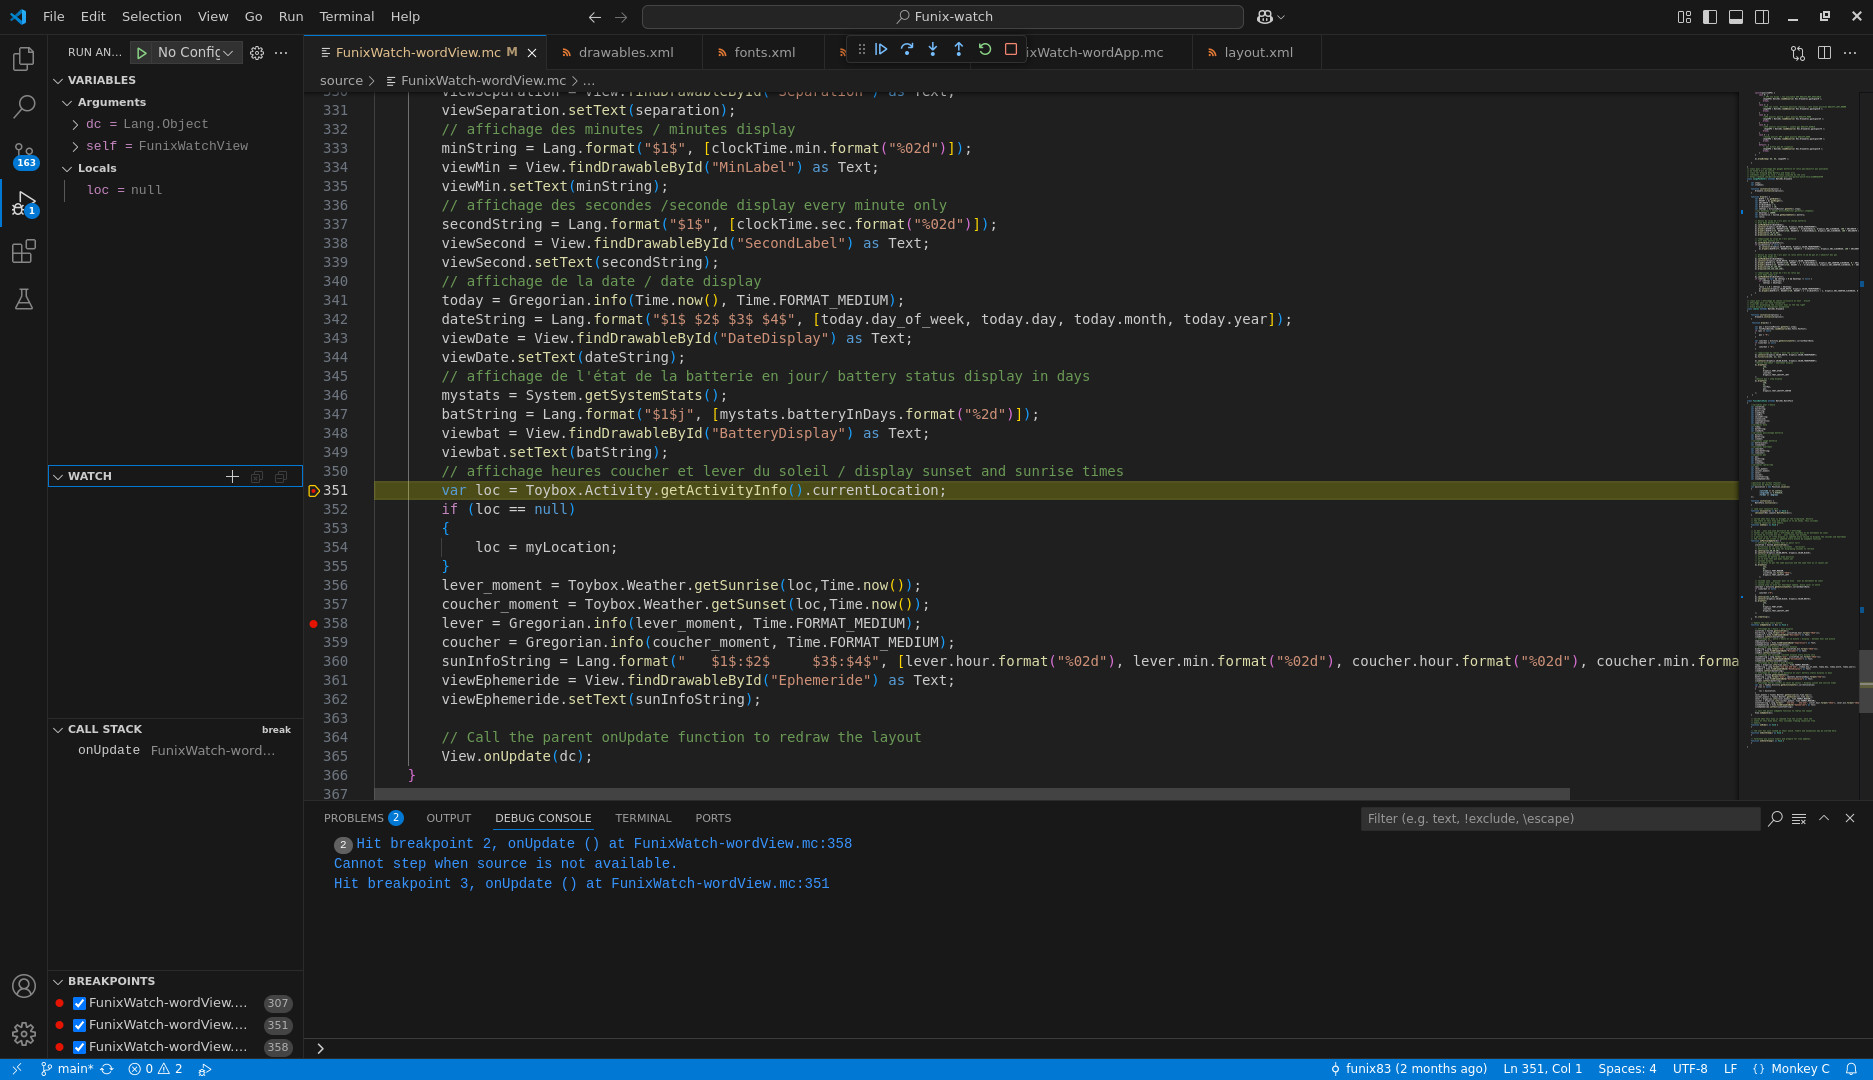Screen dimensions: 1873x1080
Task: Click the Step Out debug icon
Action: 959,49
